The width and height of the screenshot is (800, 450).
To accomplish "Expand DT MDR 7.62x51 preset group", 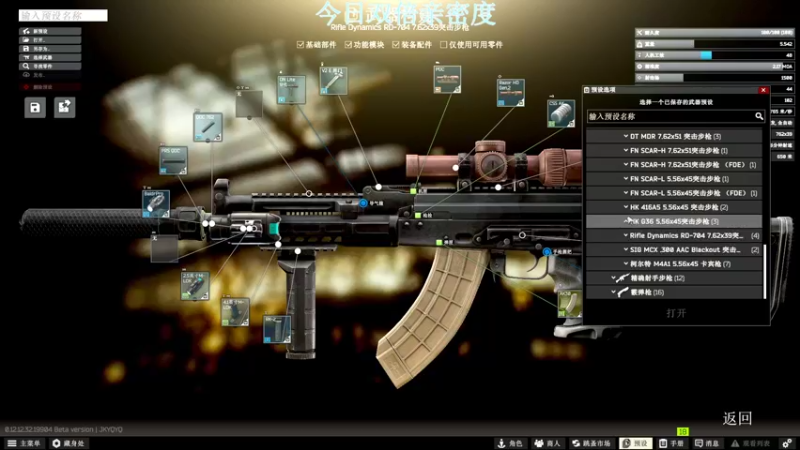I will click(673, 136).
